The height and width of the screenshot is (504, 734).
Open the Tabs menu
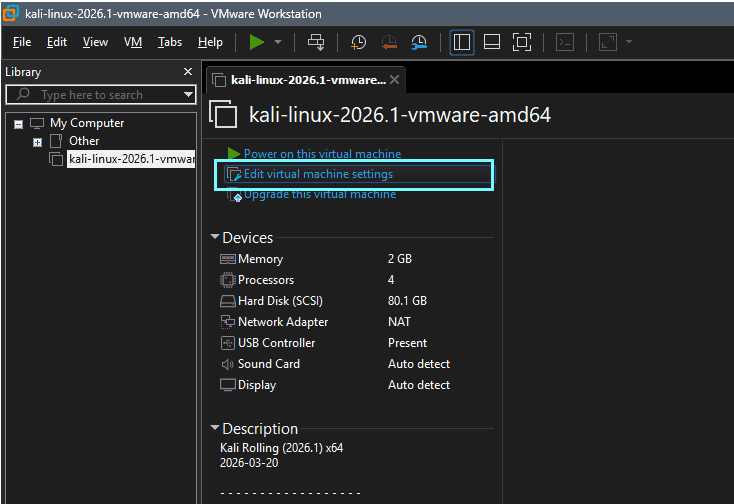coord(169,42)
